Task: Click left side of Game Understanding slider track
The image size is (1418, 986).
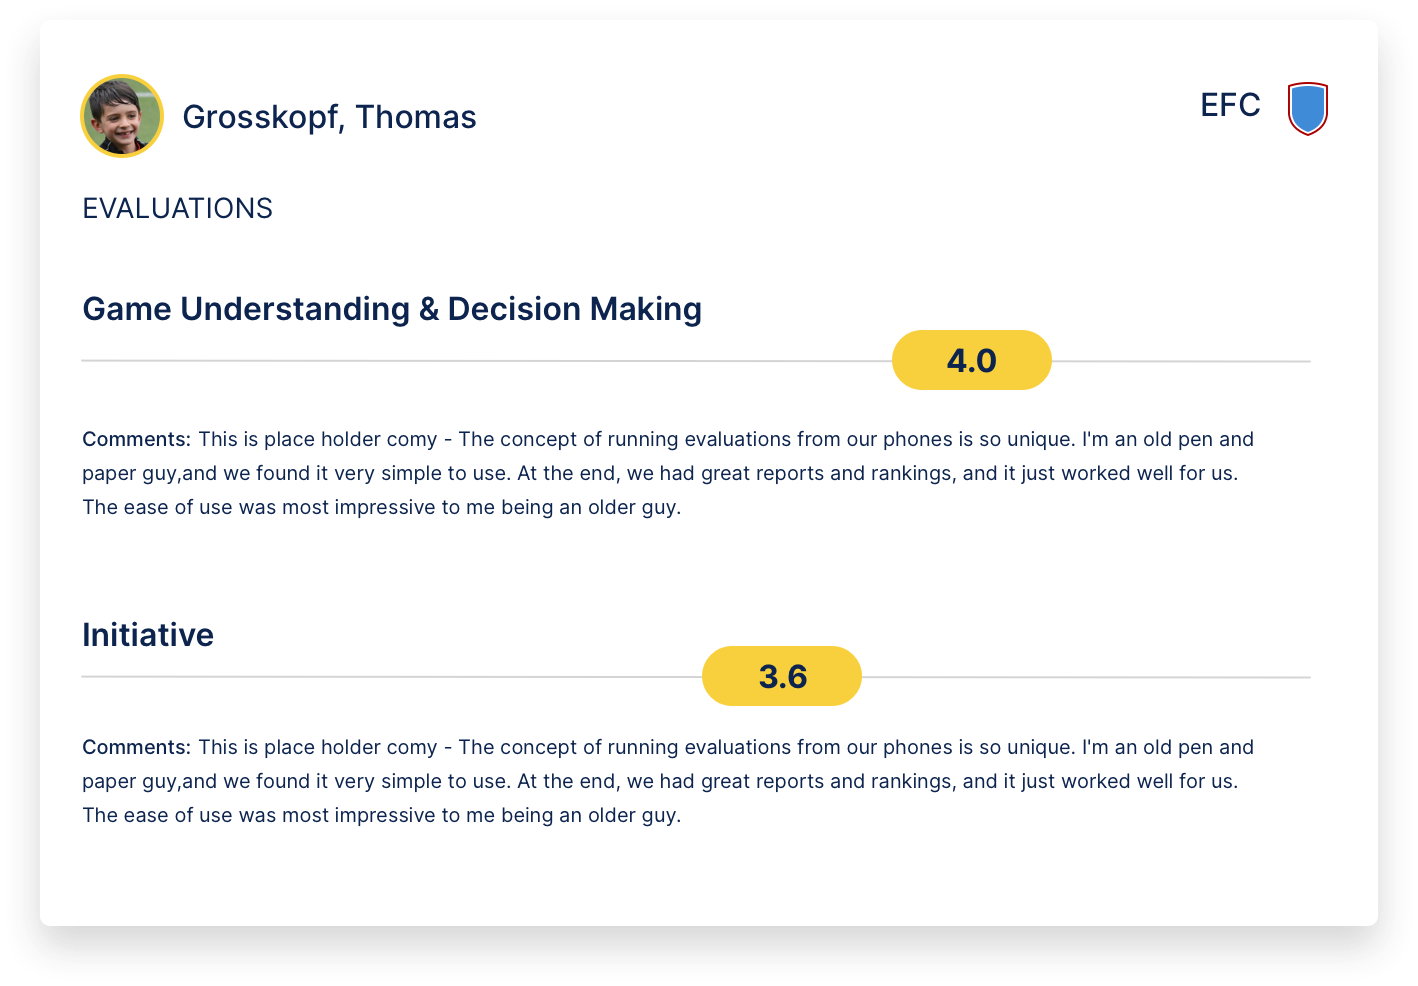Action: point(300,360)
